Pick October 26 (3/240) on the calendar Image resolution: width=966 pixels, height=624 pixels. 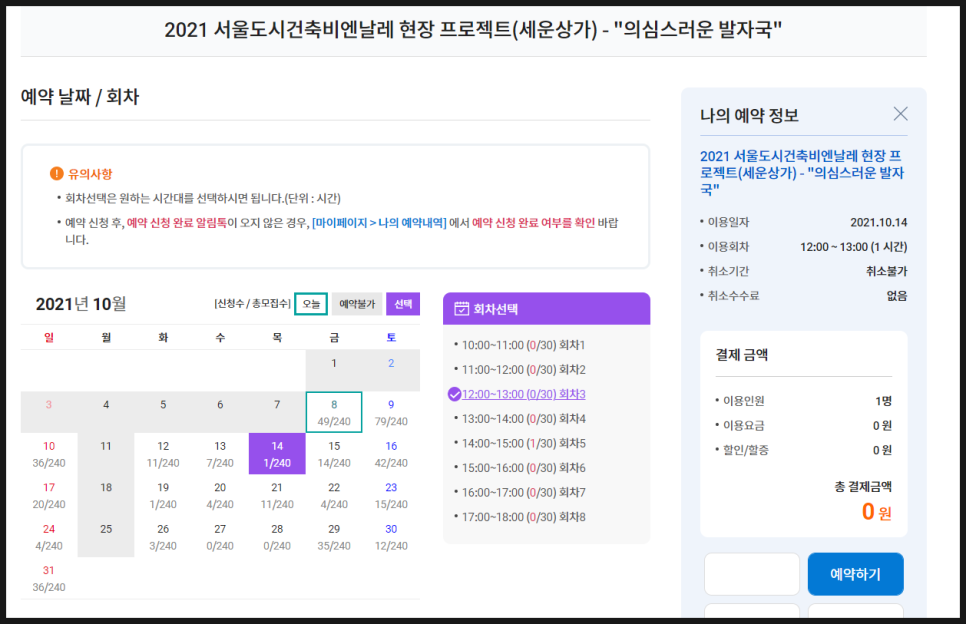(163, 537)
